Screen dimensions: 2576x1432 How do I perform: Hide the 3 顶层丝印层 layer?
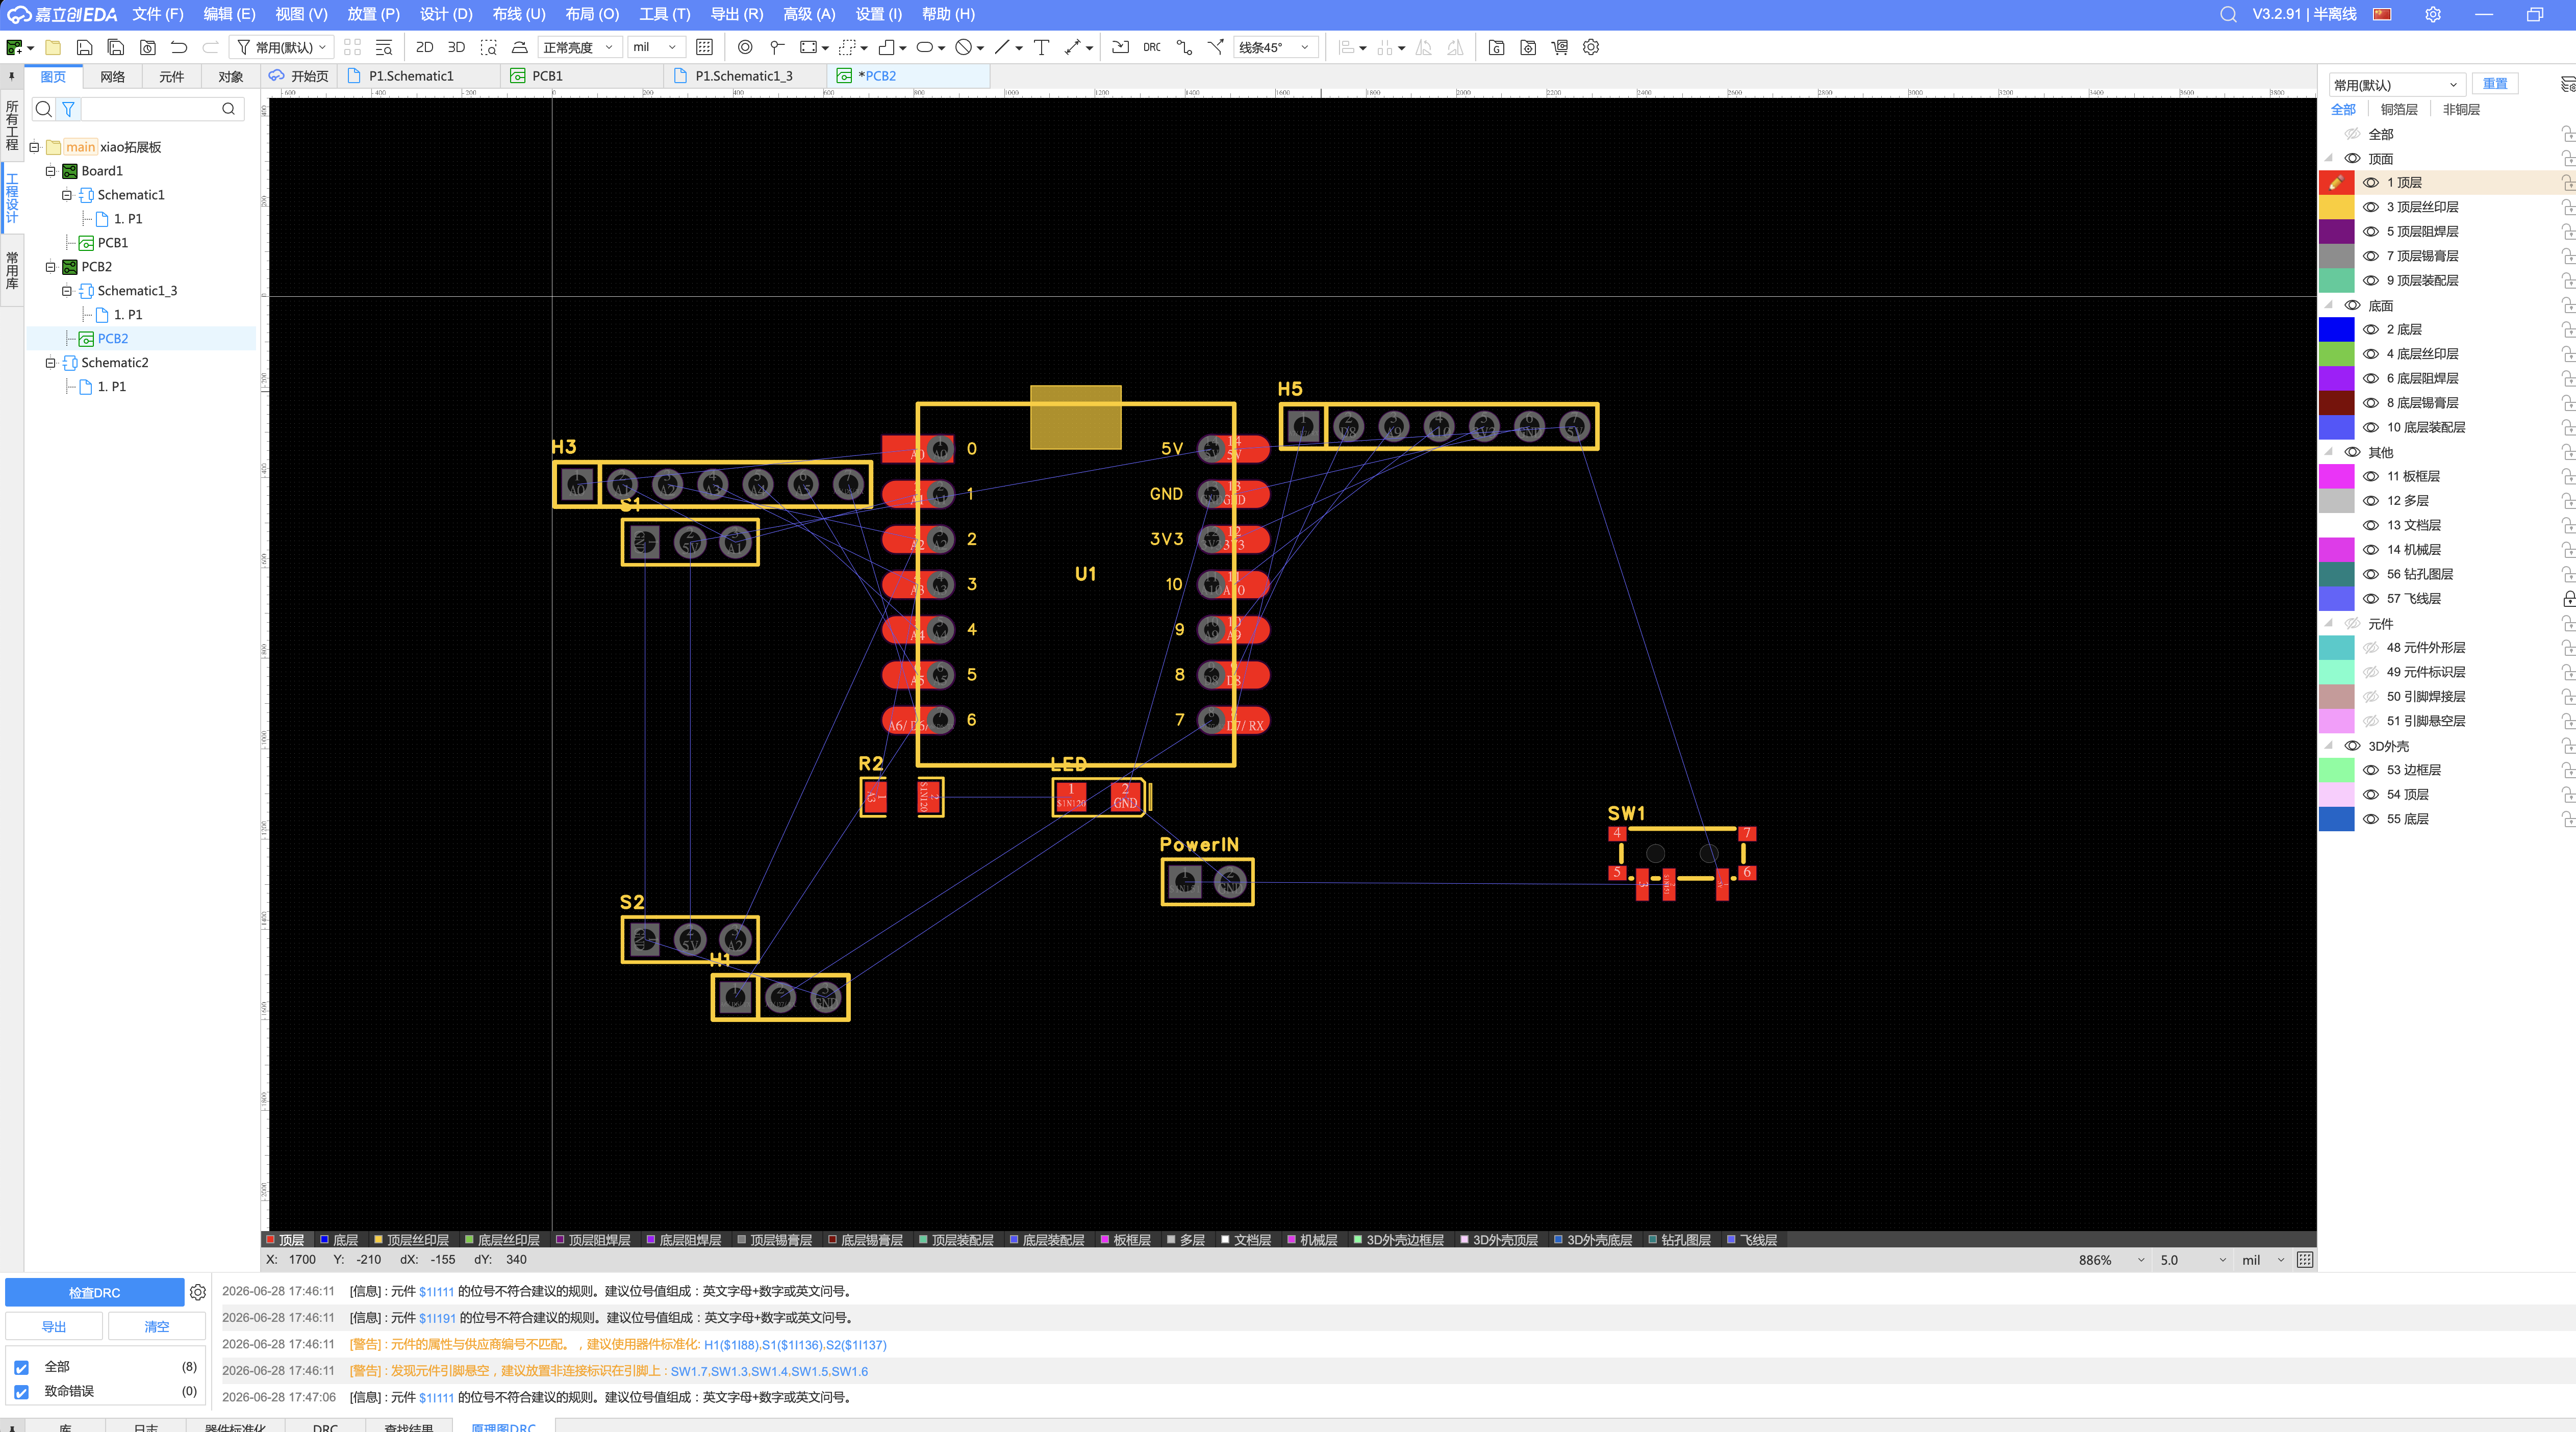click(x=2371, y=207)
